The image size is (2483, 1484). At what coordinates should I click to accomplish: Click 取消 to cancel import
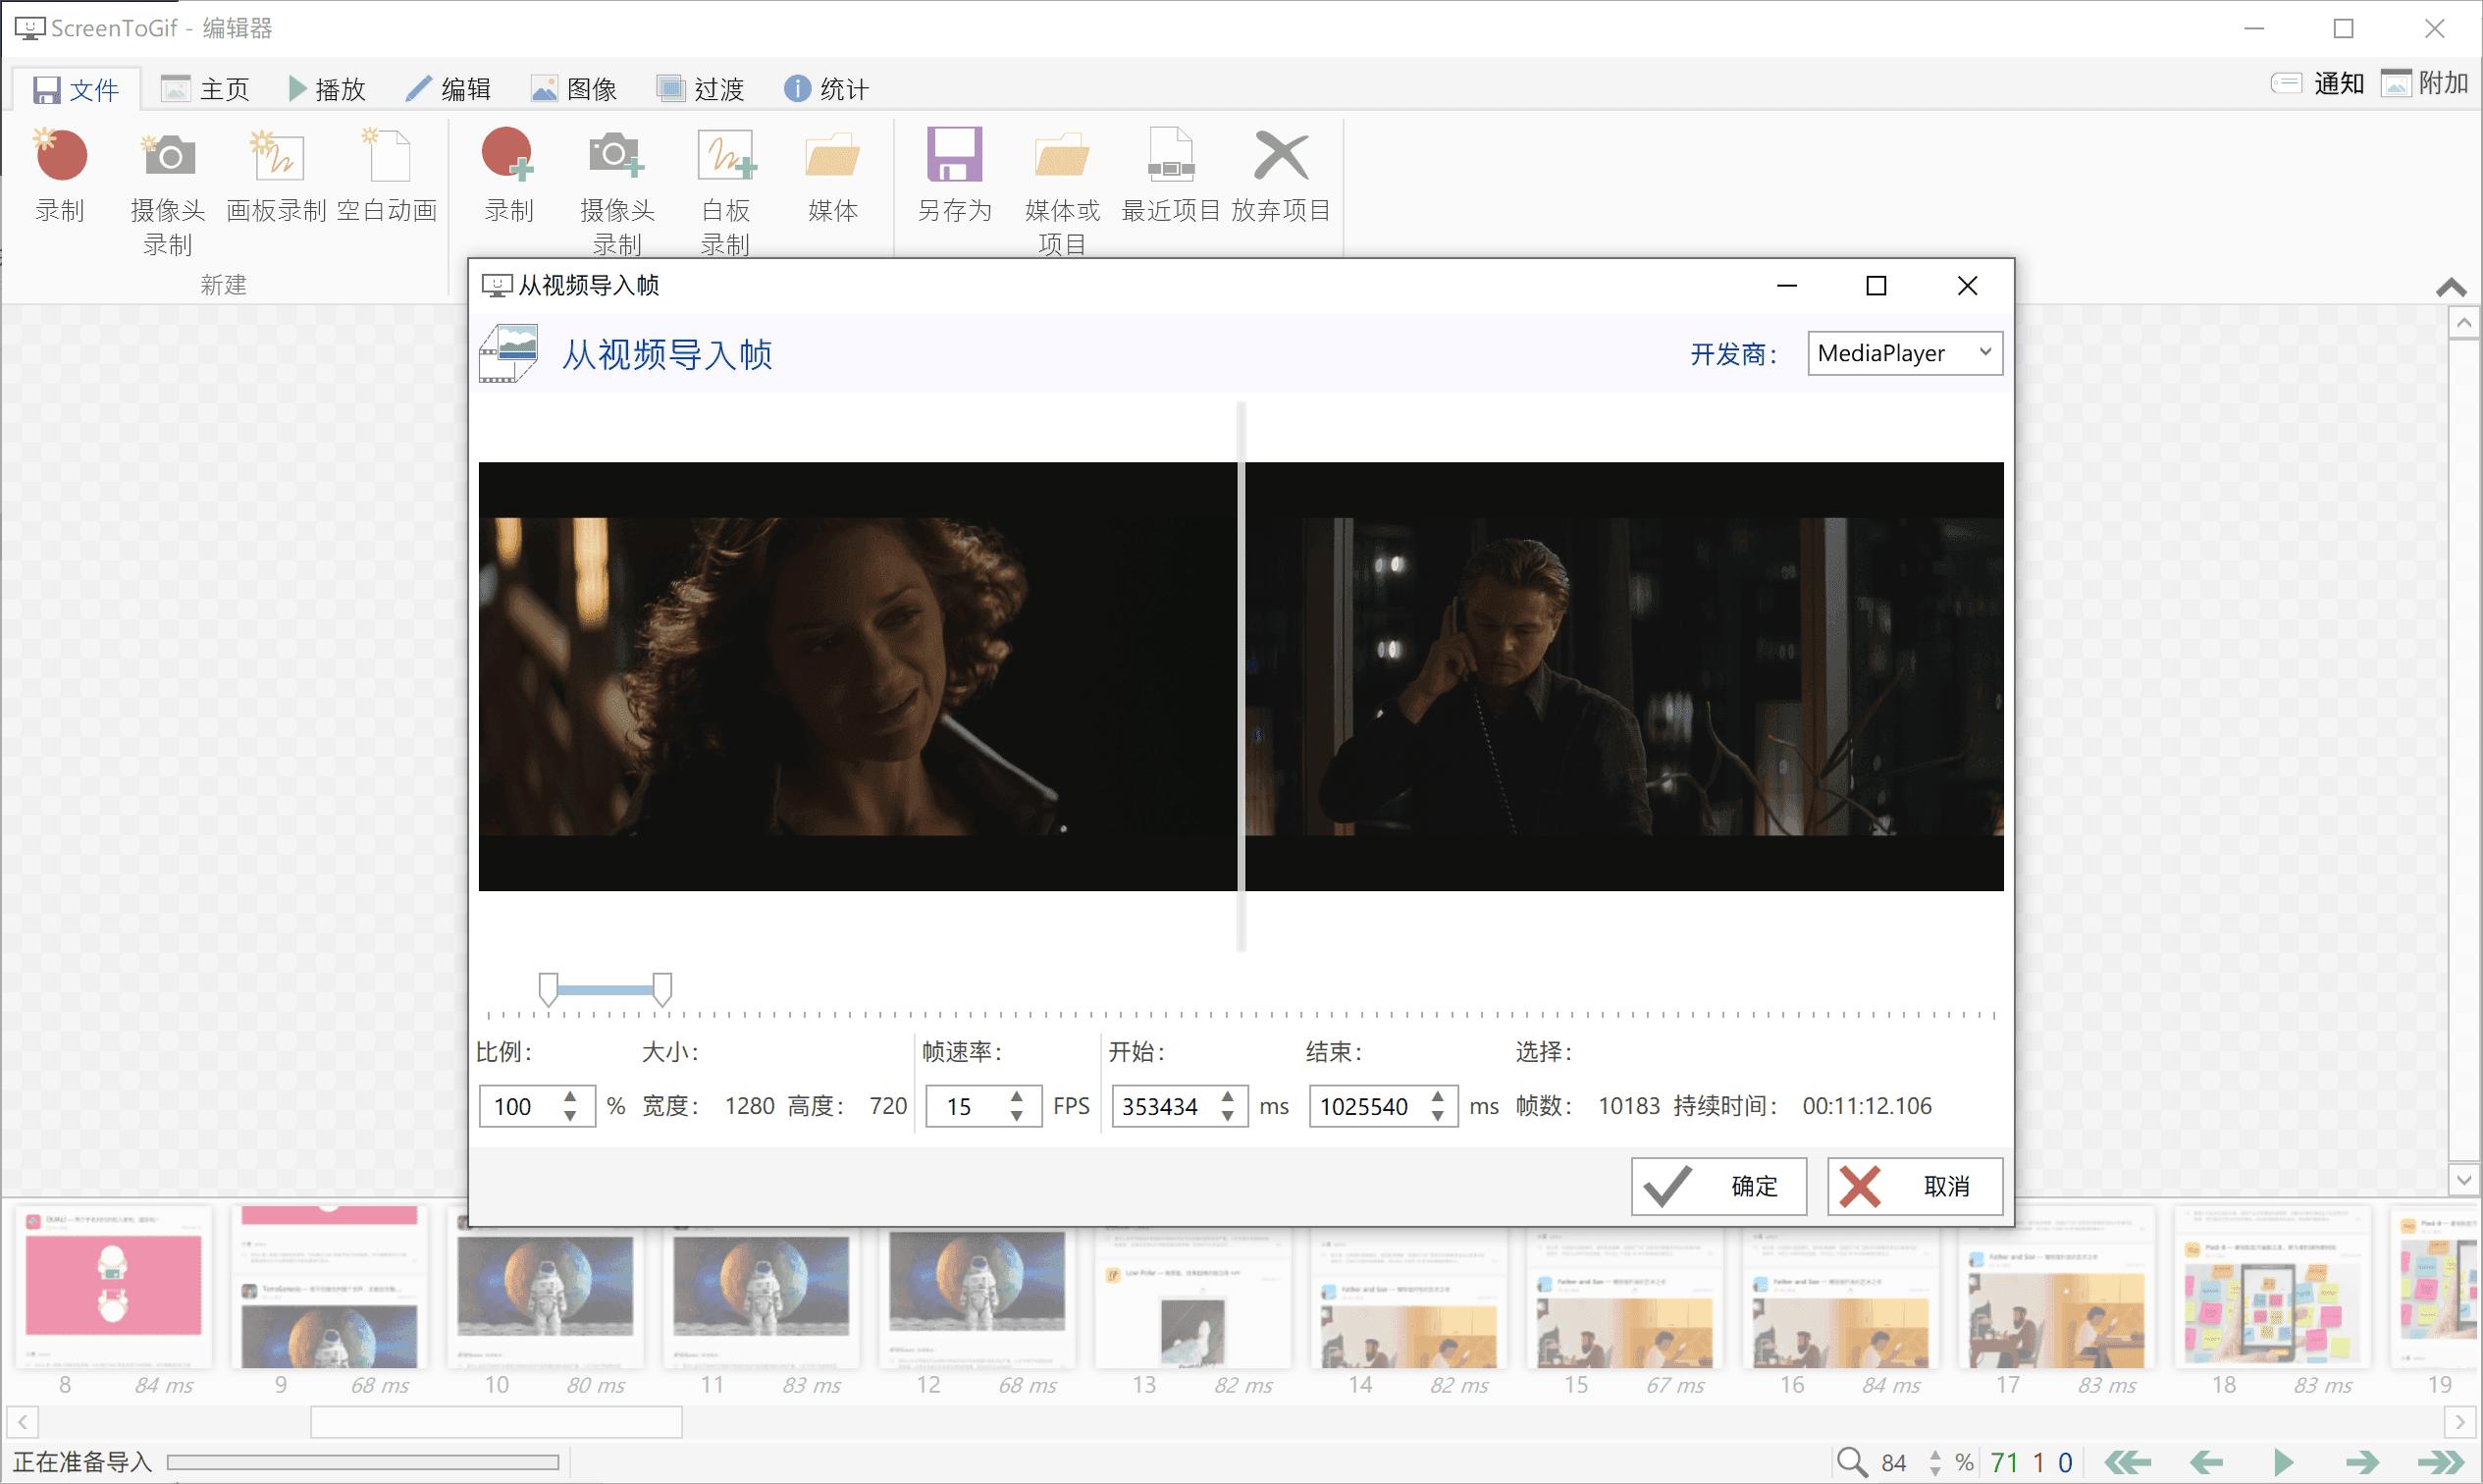click(x=1915, y=1186)
